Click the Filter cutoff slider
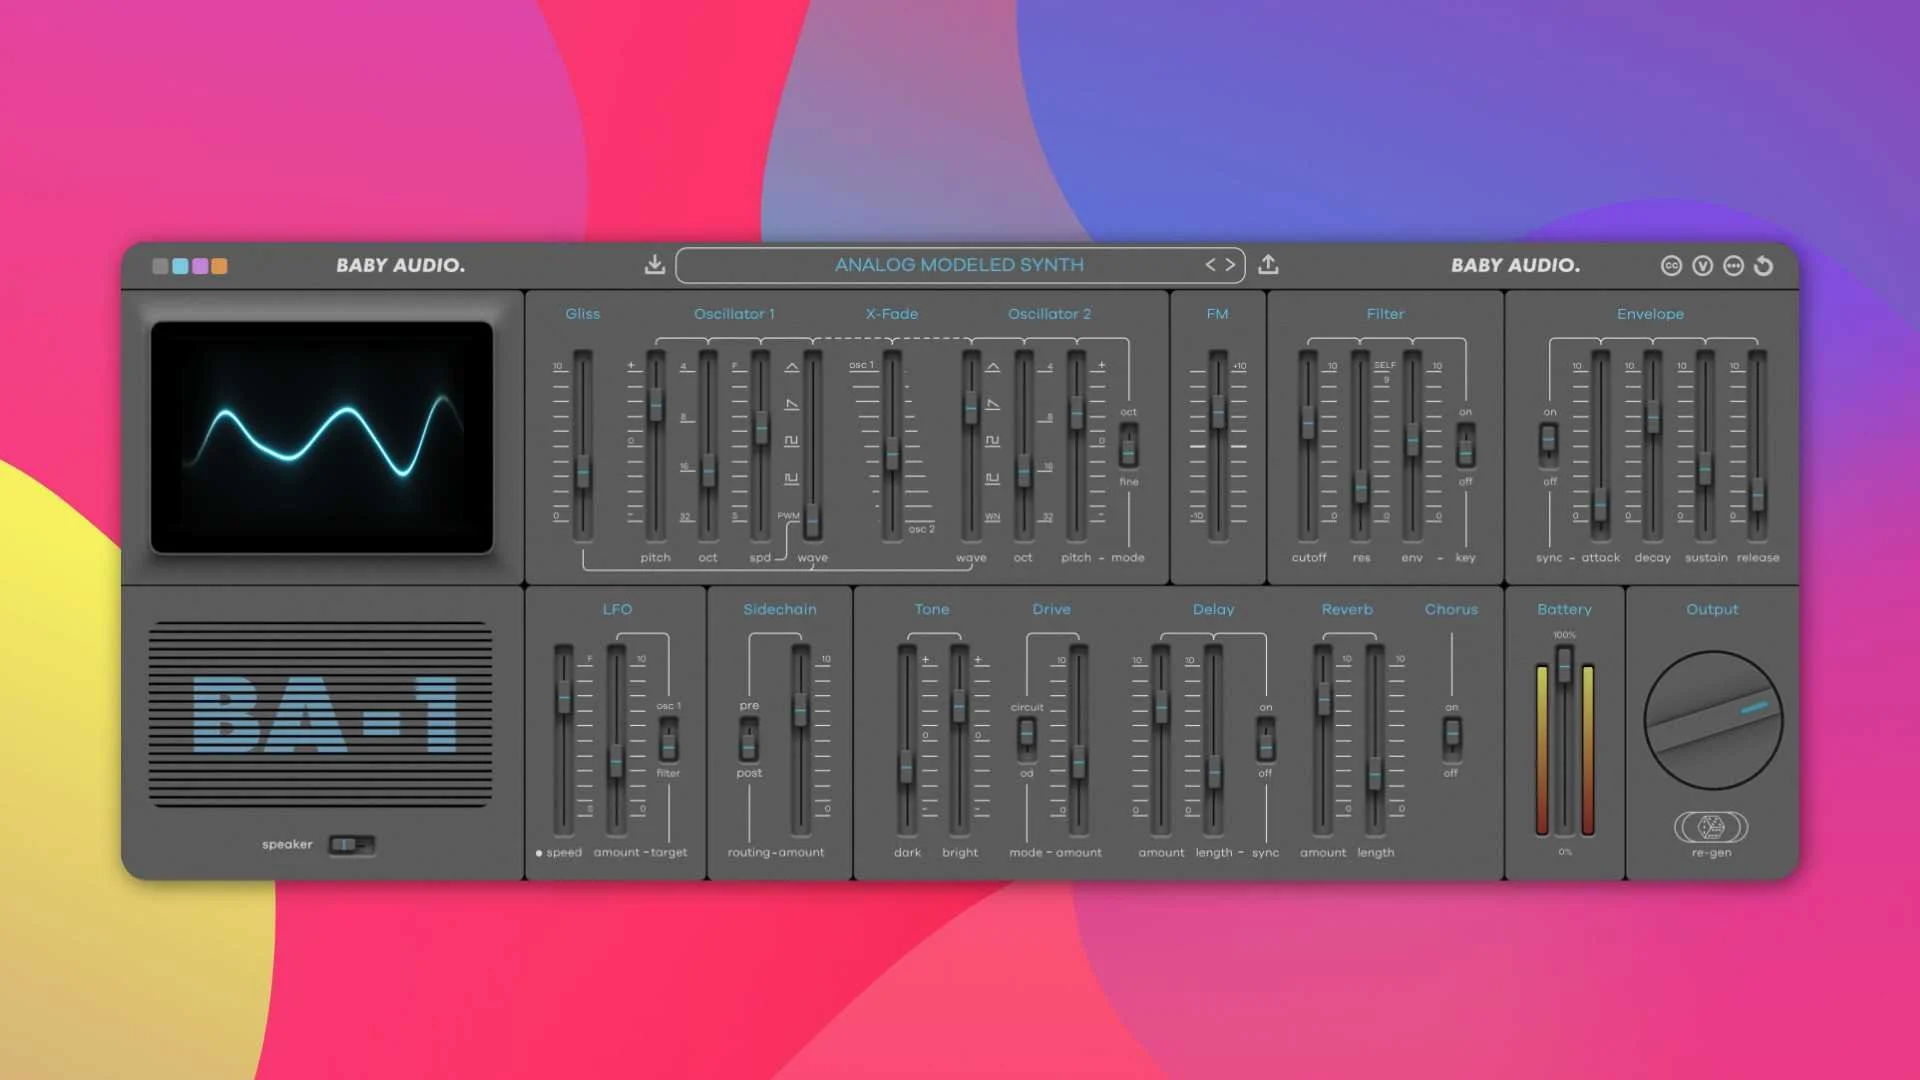1920x1080 pixels. tap(1307, 423)
